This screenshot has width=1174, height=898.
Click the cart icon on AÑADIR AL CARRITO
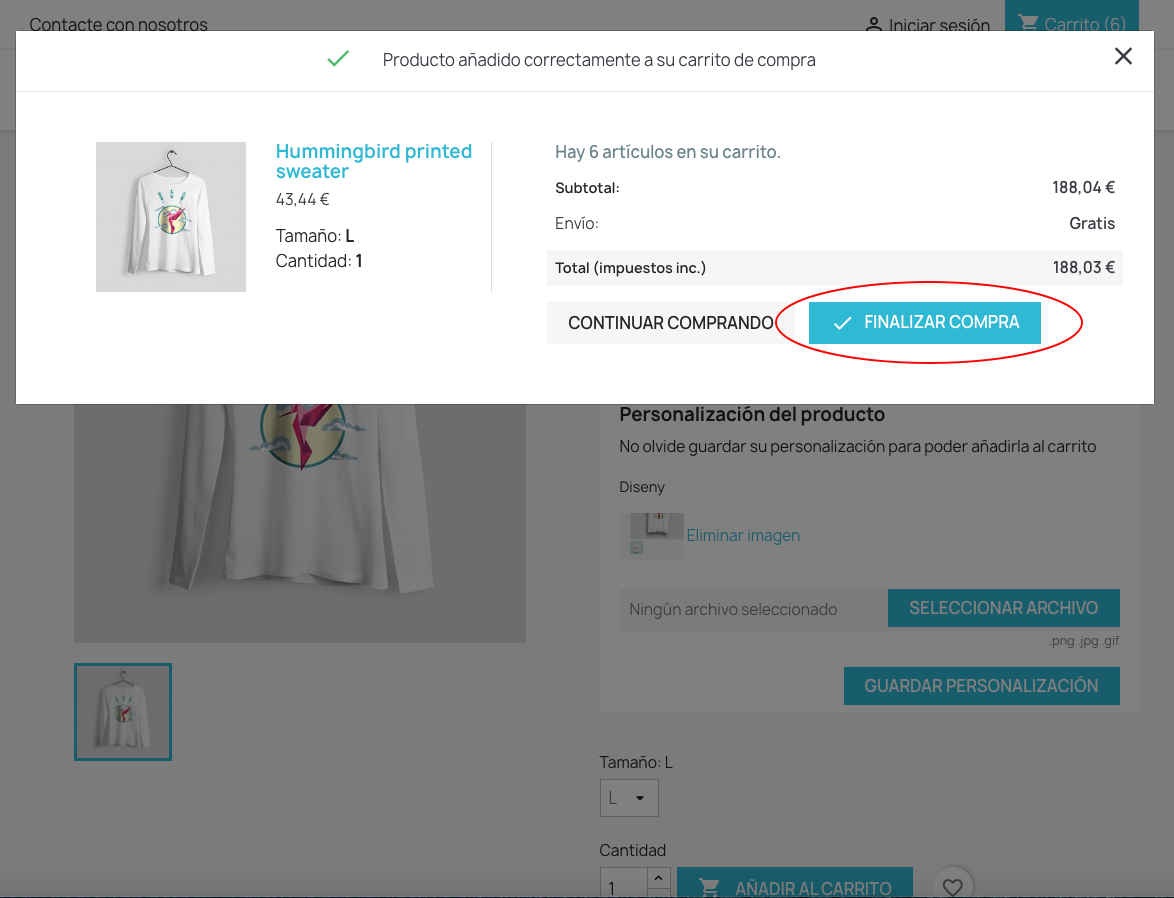coord(710,888)
